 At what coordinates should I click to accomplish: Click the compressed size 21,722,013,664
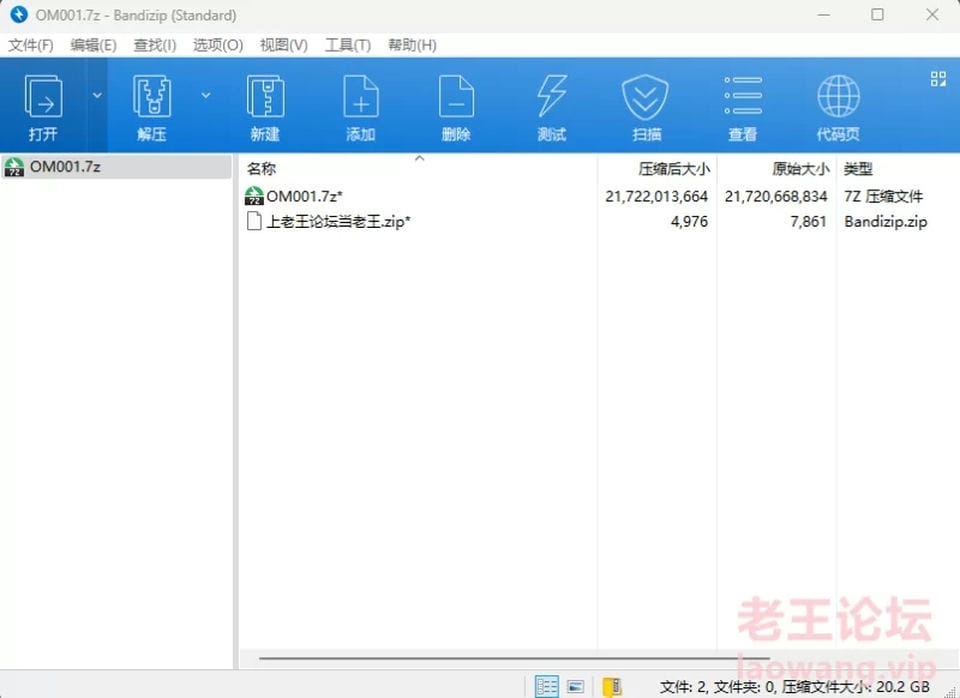(x=656, y=197)
